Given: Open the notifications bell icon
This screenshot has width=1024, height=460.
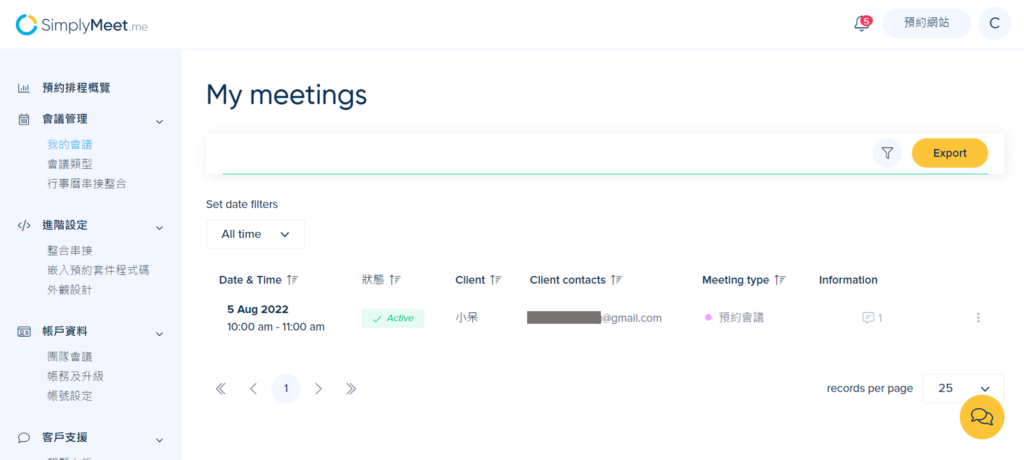Looking at the screenshot, I should [x=862, y=24].
